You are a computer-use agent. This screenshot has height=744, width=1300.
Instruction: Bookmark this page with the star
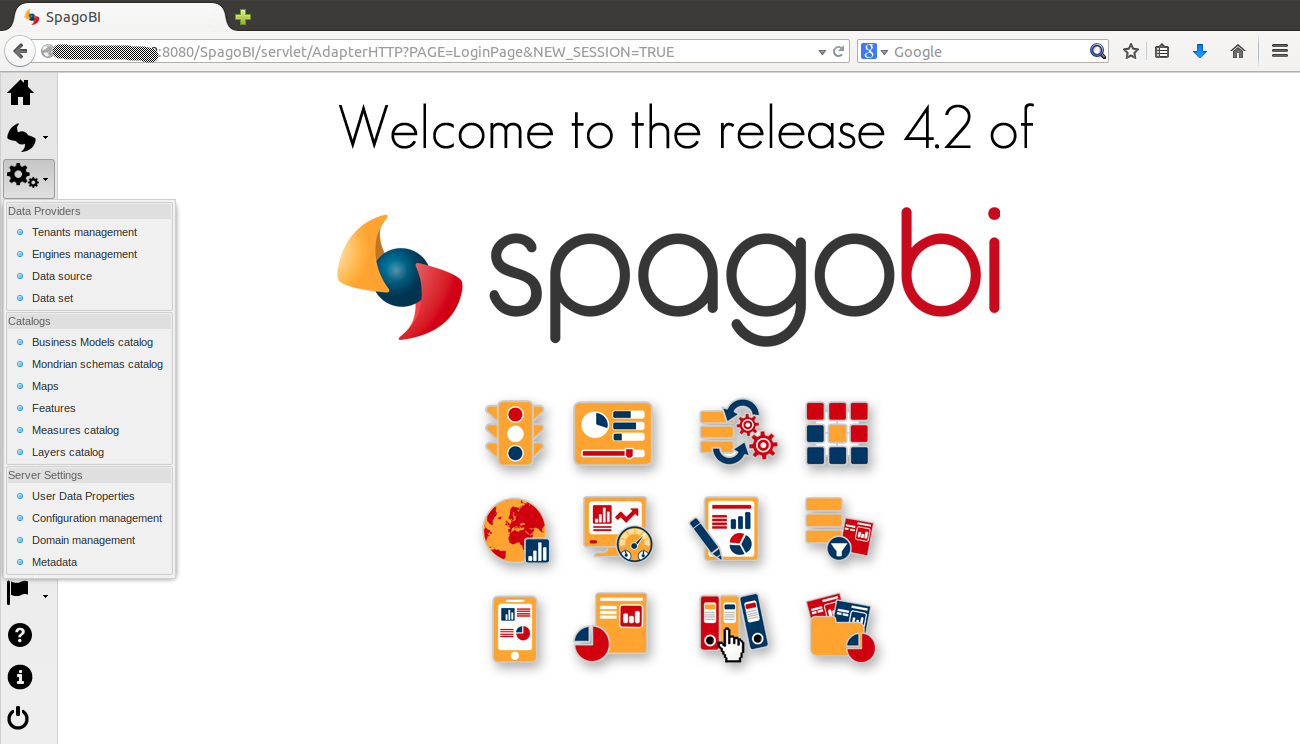click(x=1131, y=51)
